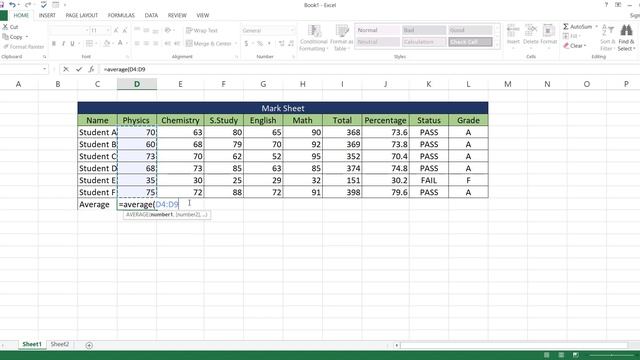The image size is (640, 360).
Task: Toggle Align Left
Action: (137, 44)
